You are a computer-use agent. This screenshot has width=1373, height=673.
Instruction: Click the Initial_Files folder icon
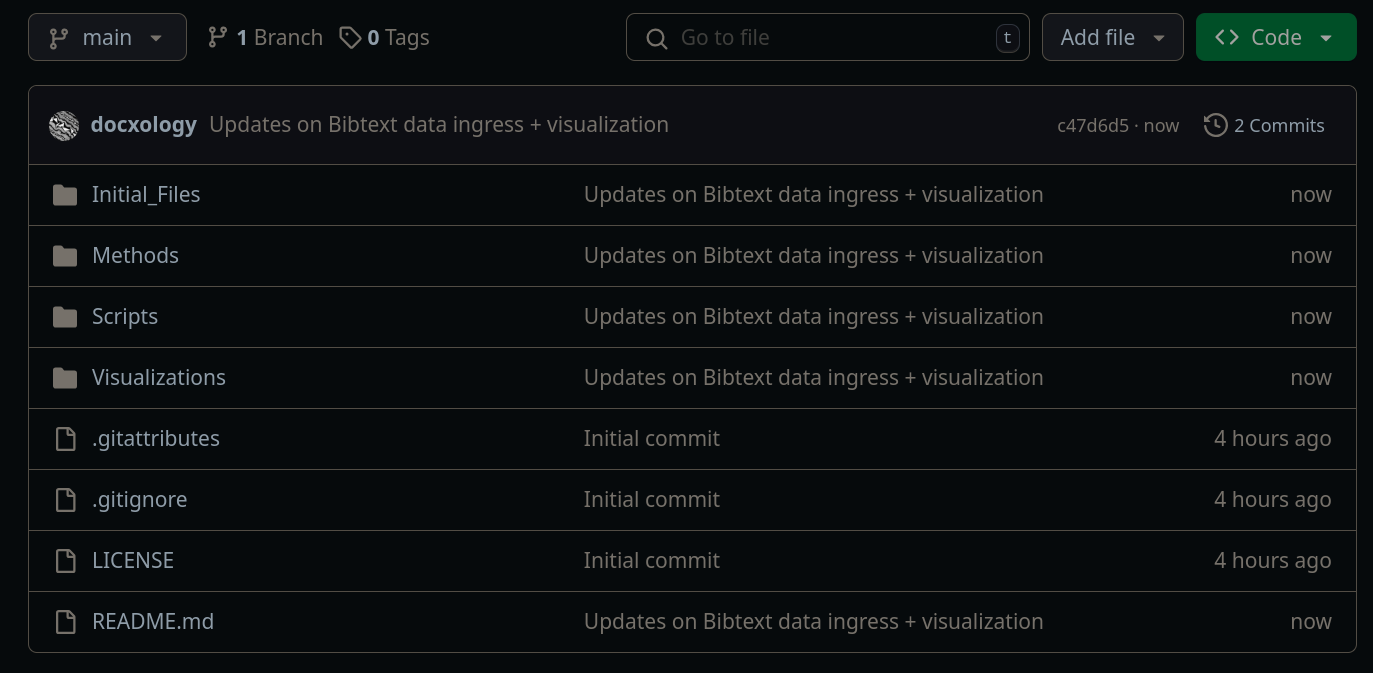[x=65, y=195]
